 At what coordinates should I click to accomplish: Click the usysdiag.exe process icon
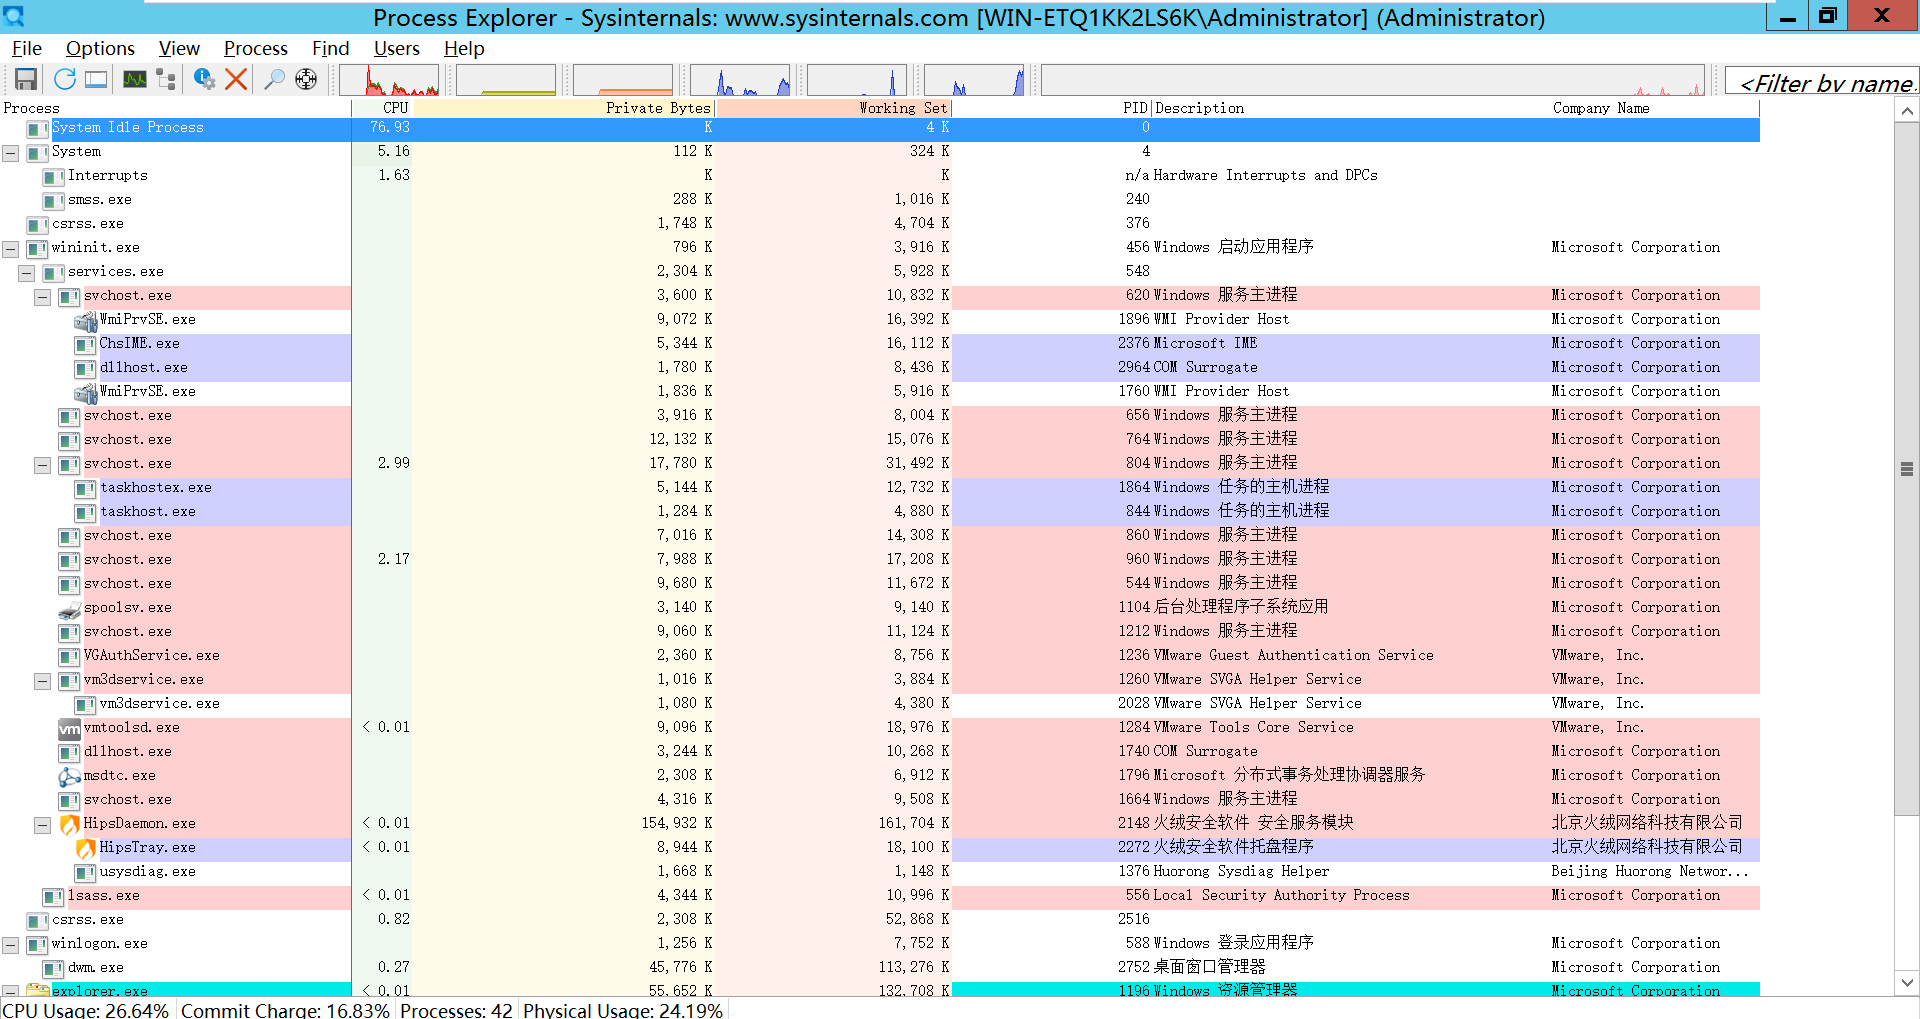tap(86, 873)
